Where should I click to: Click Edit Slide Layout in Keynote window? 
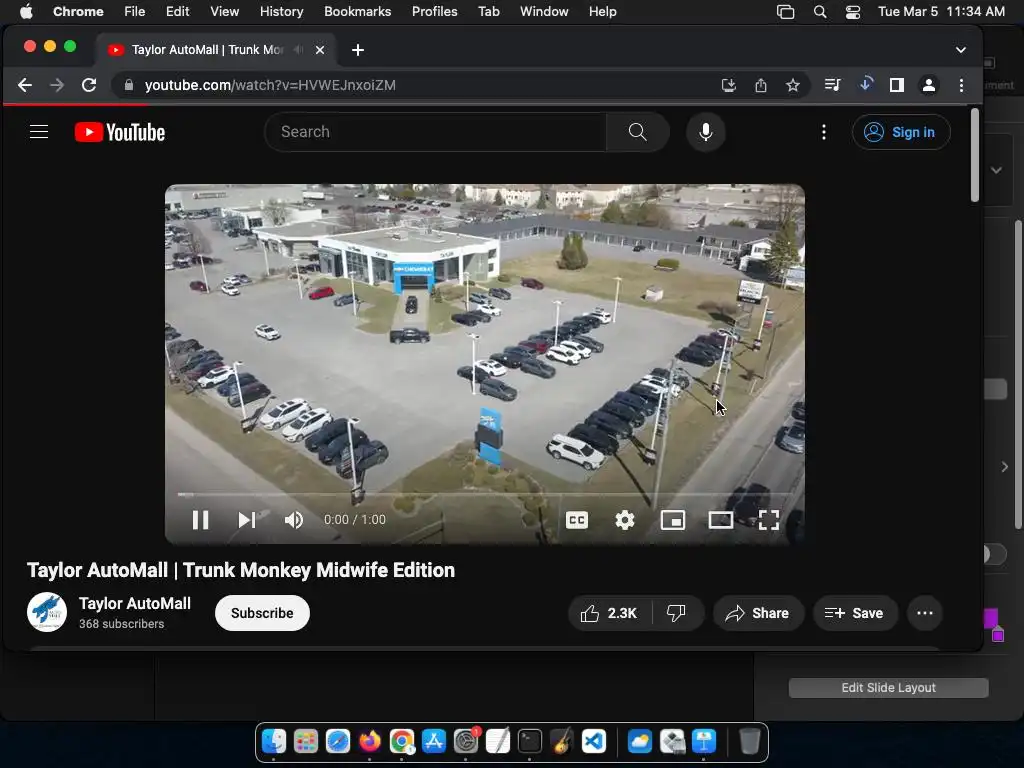click(888, 688)
